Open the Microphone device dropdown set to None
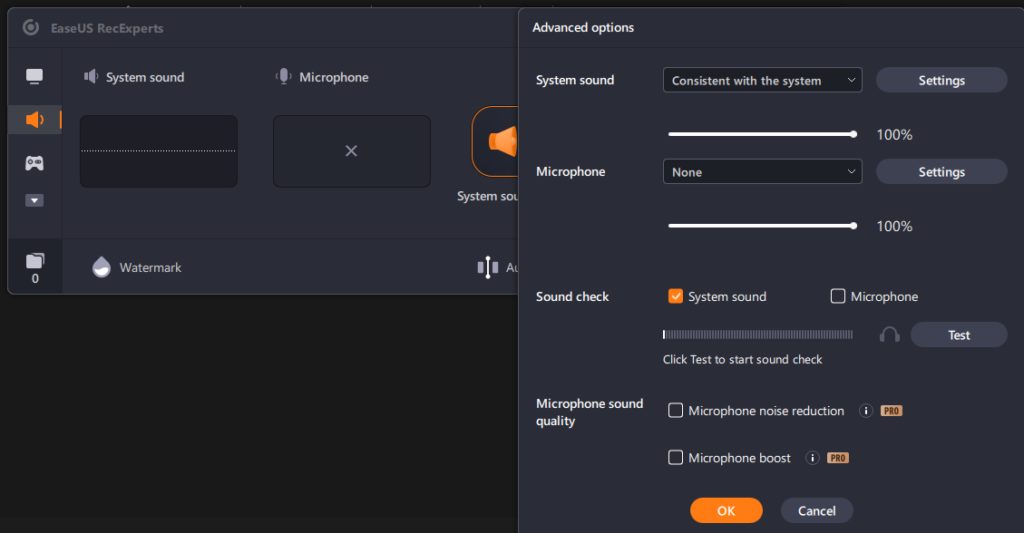Image resolution: width=1024 pixels, height=533 pixels. (x=762, y=172)
